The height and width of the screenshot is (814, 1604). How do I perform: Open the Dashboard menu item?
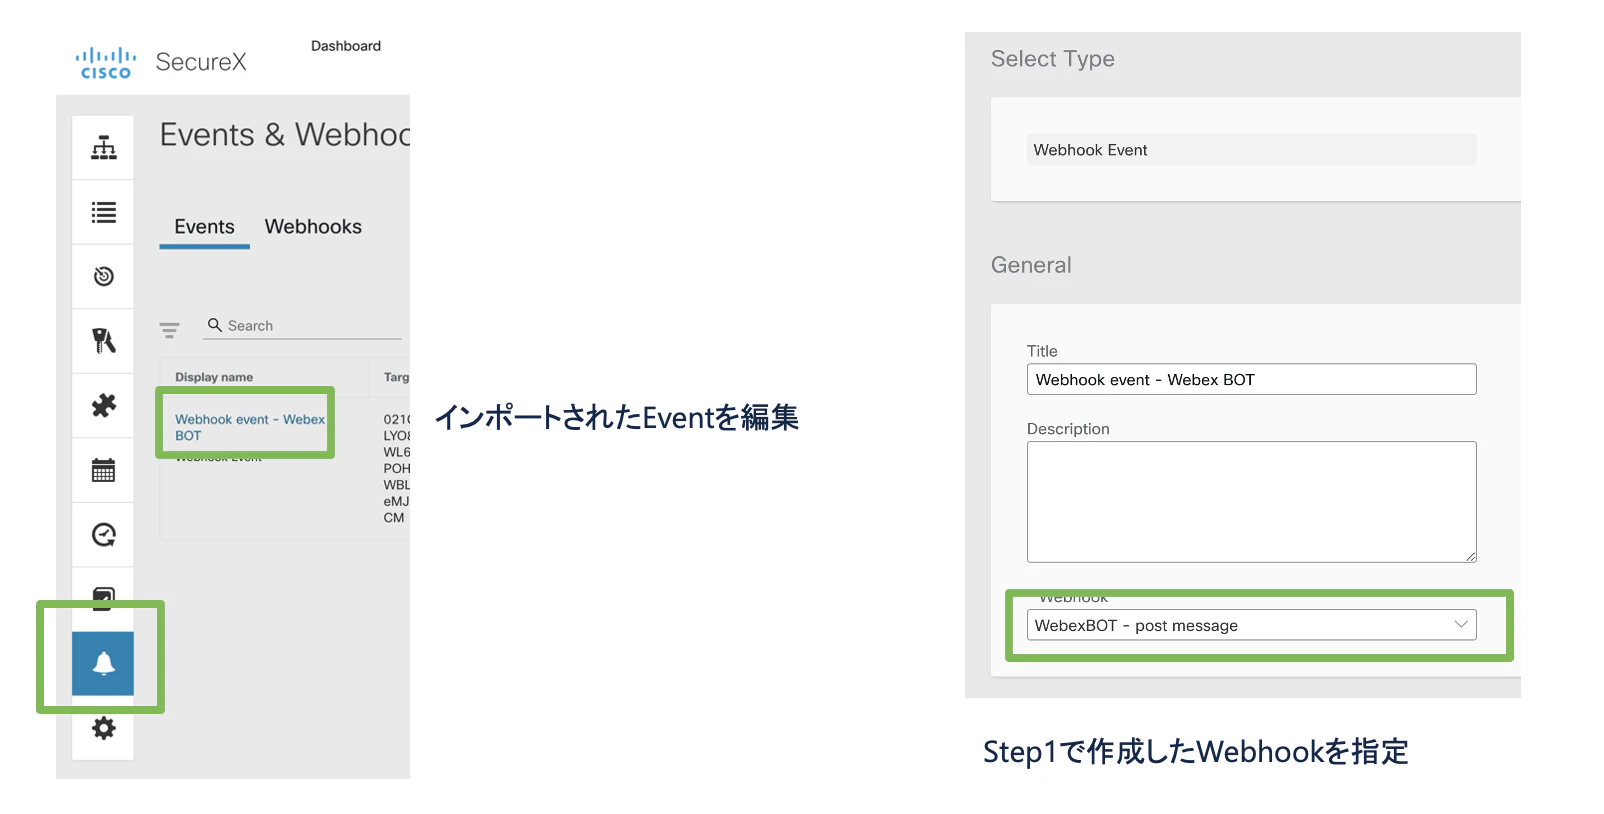tap(346, 46)
